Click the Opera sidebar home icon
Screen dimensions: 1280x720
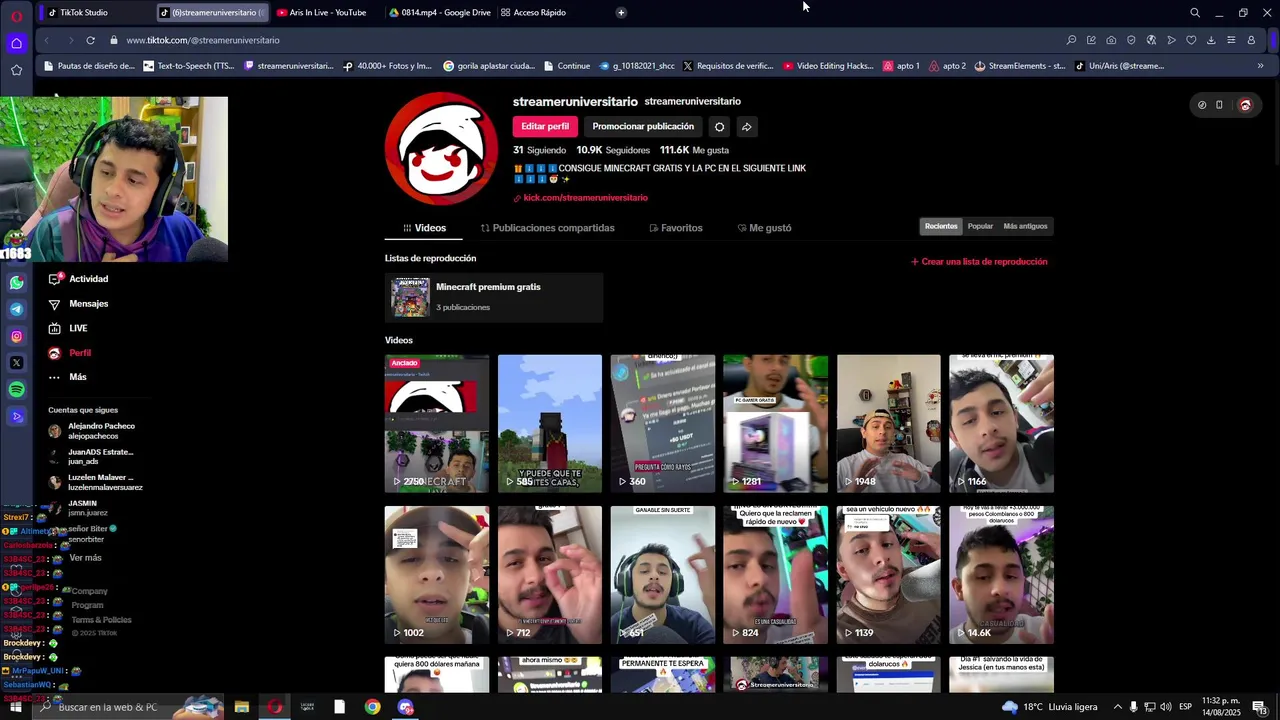(16, 43)
